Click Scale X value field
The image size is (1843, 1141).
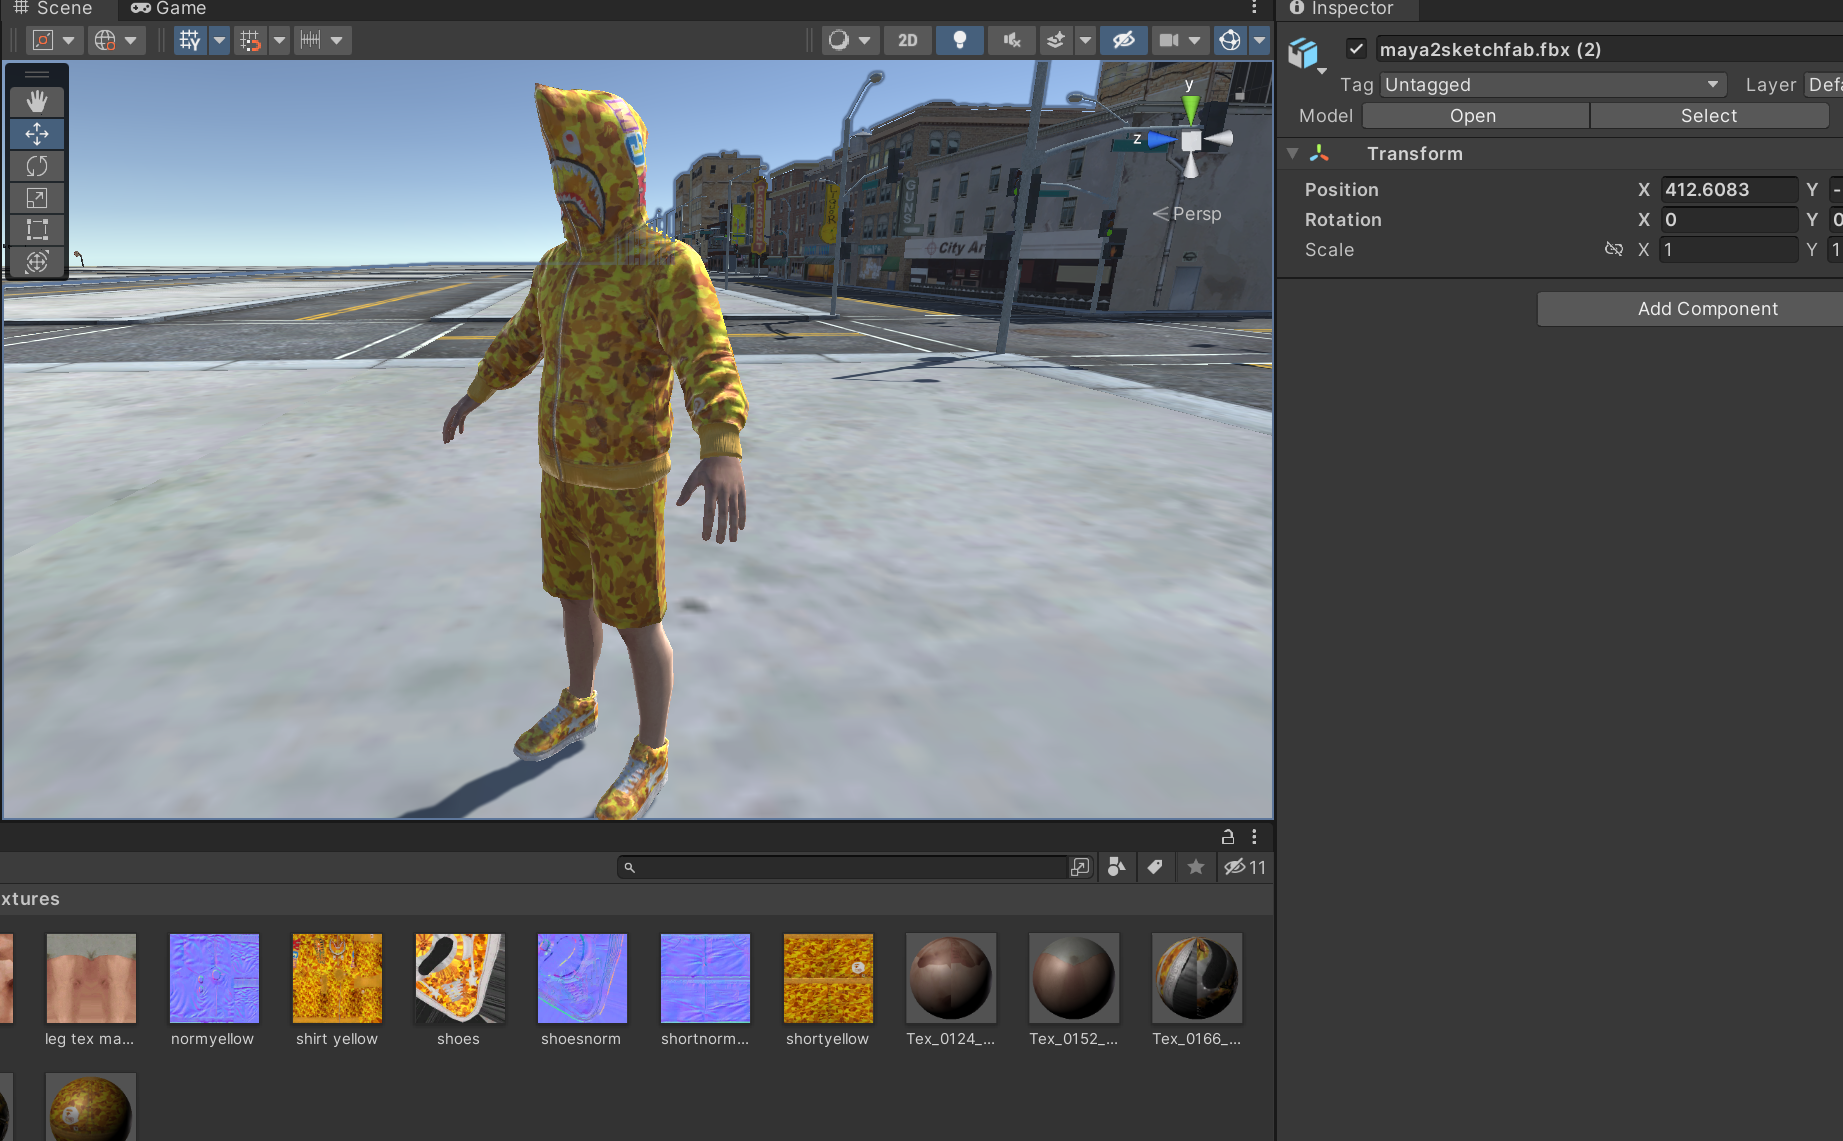coord(1728,250)
